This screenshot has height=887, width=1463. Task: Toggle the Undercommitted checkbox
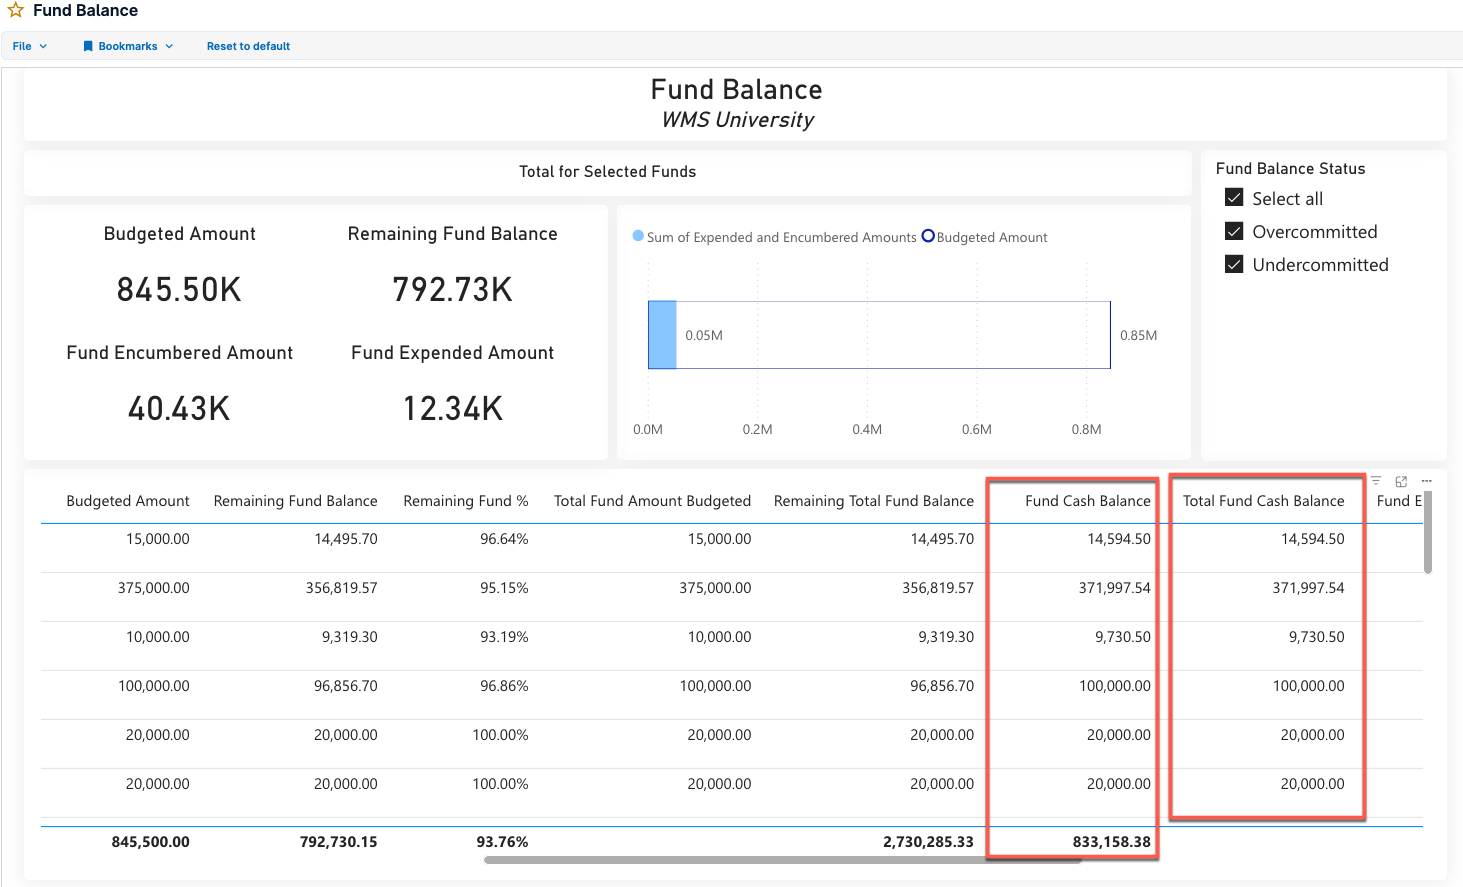click(1234, 264)
